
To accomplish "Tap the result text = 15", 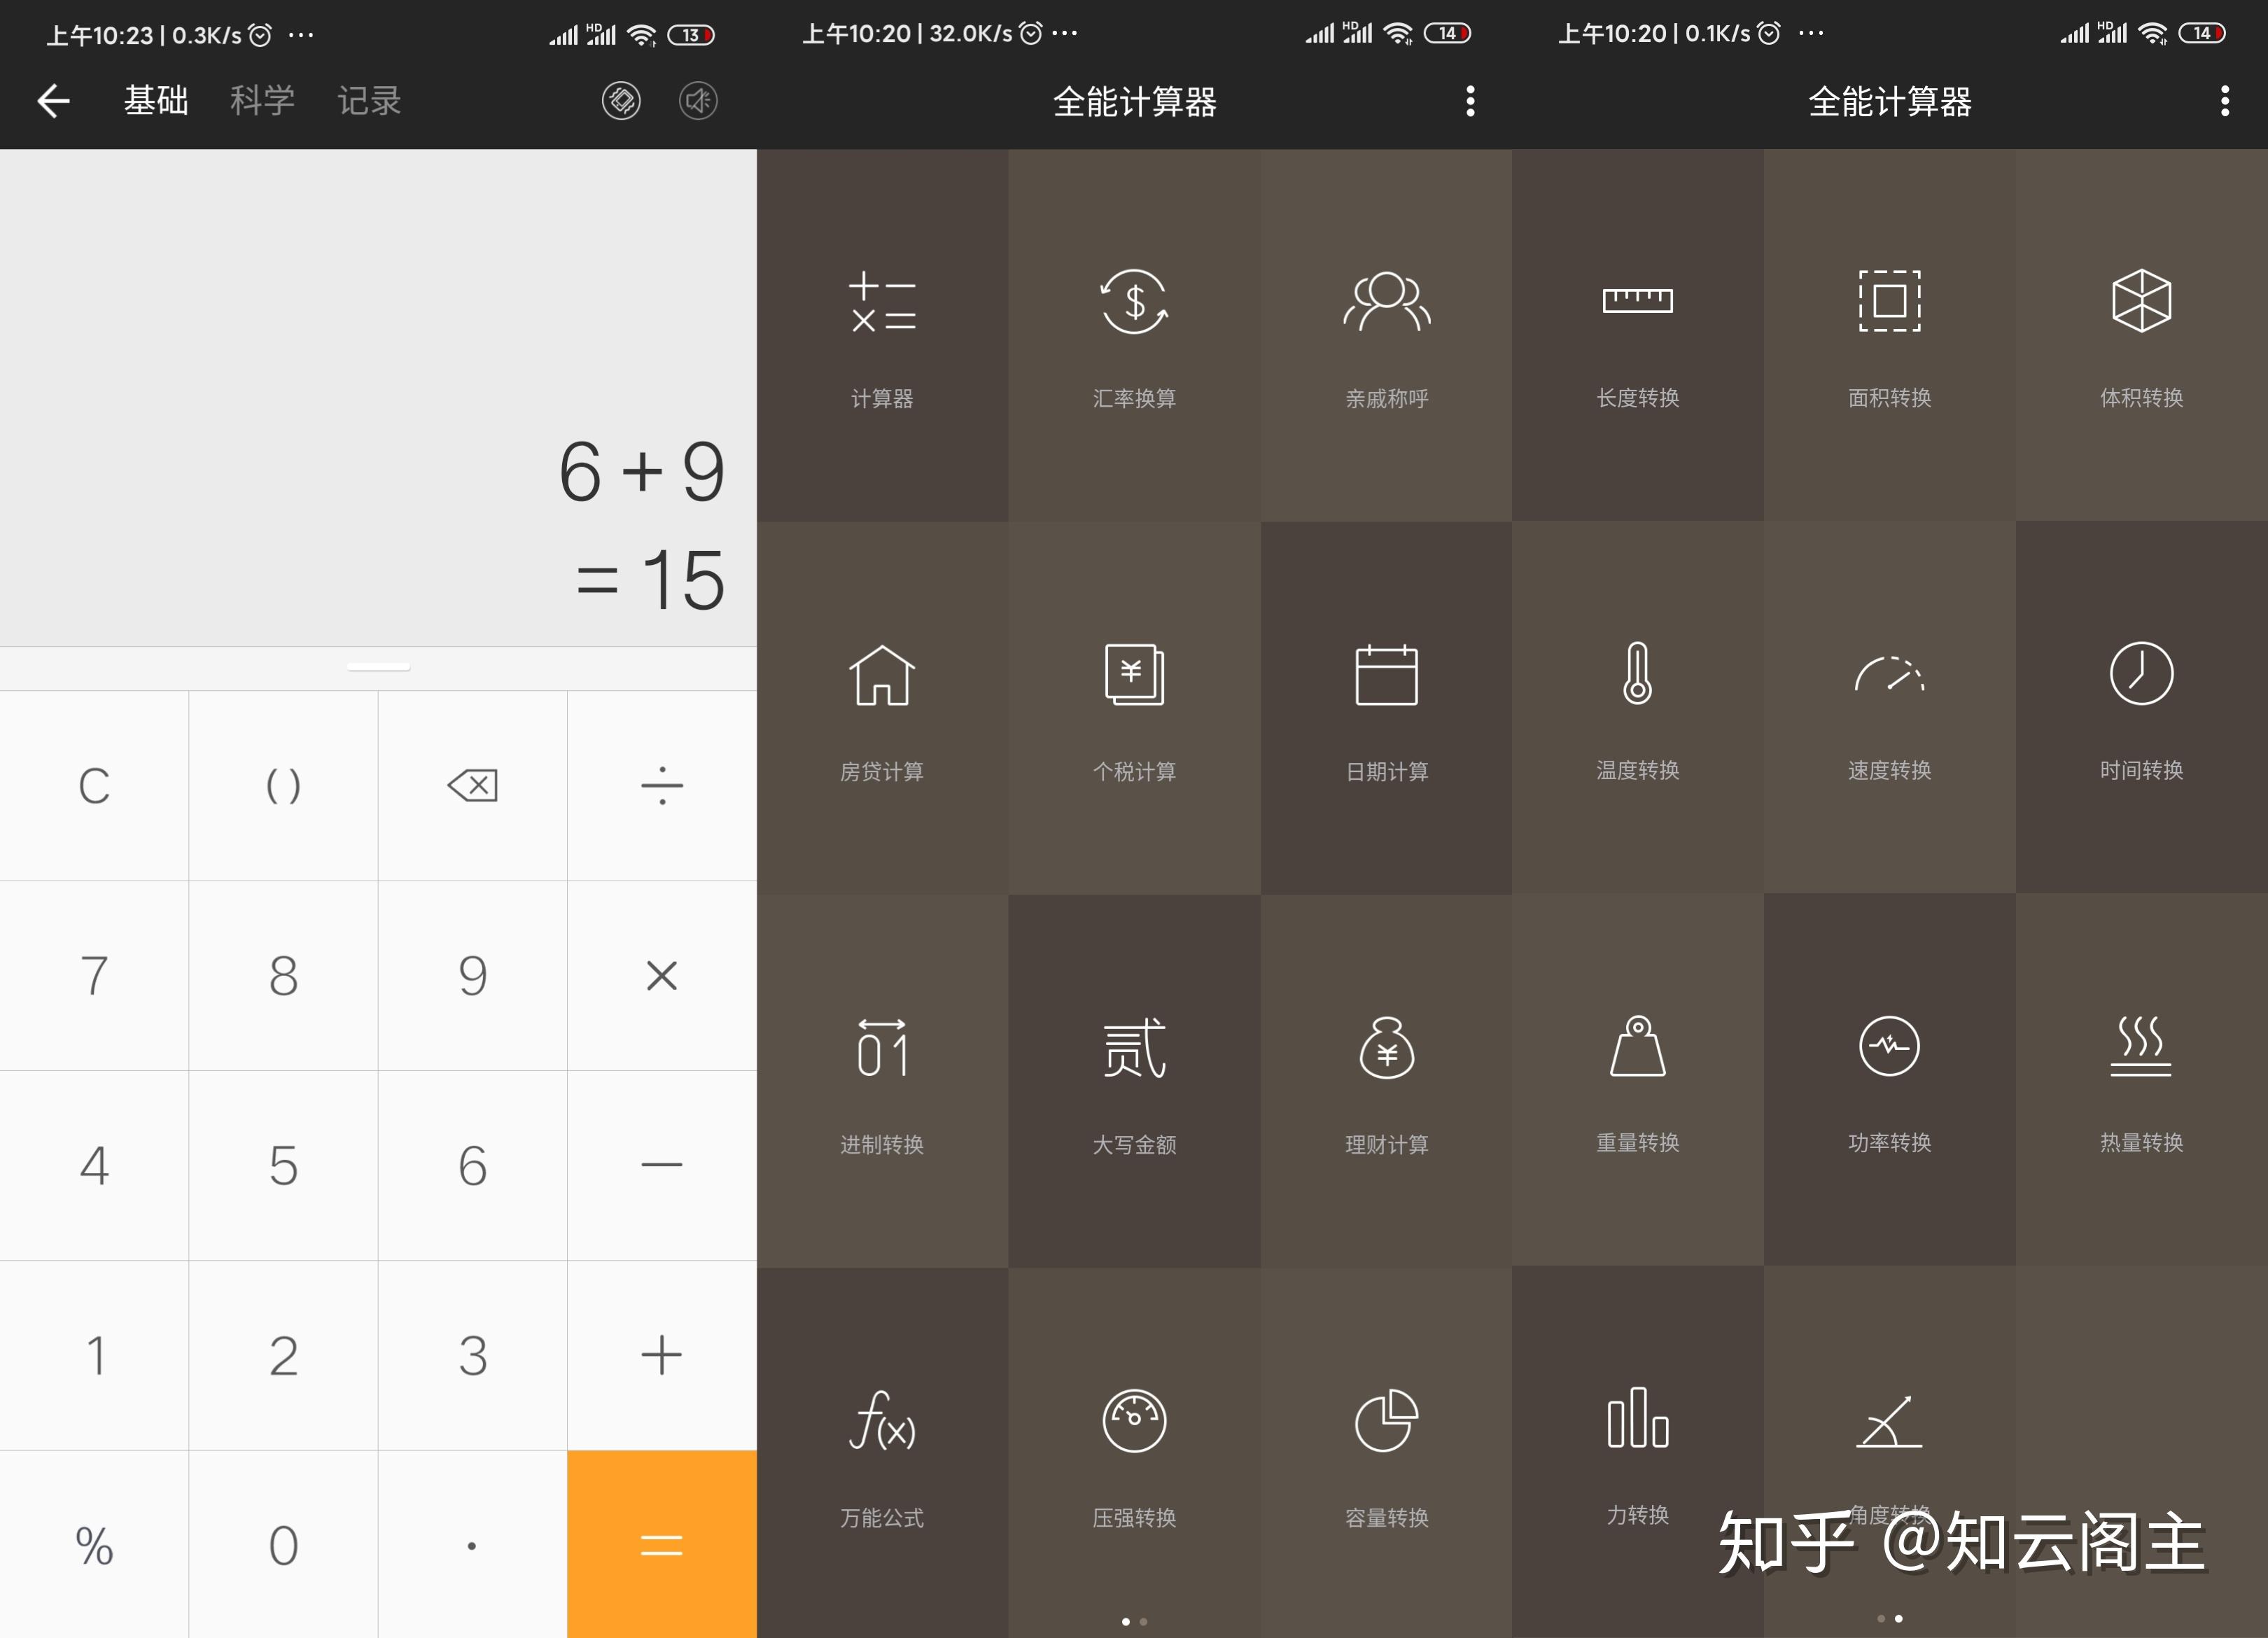I will [650, 580].
